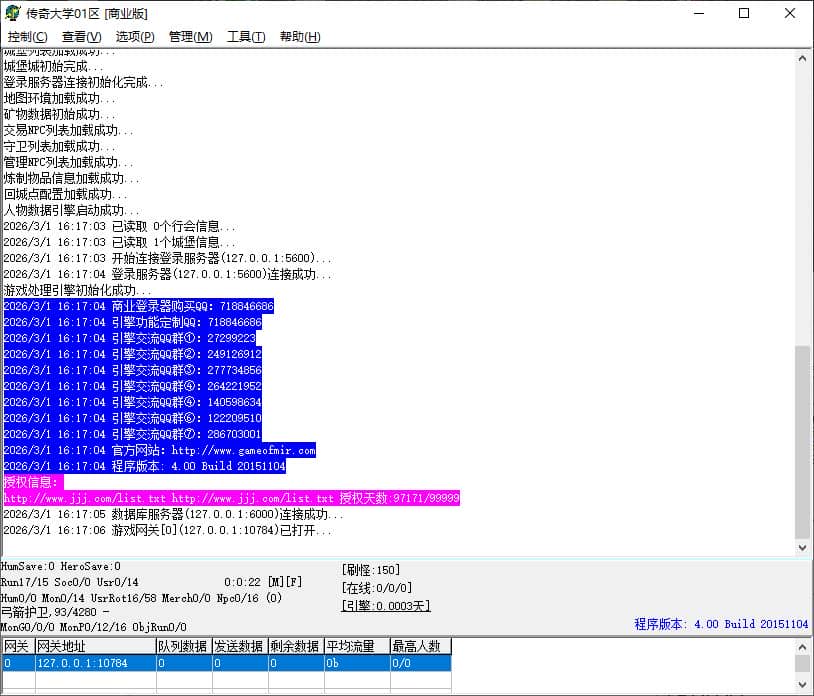
Task: Click the 弓箭护卫,93/4280 status line
Action: click(x=55, y=612)
